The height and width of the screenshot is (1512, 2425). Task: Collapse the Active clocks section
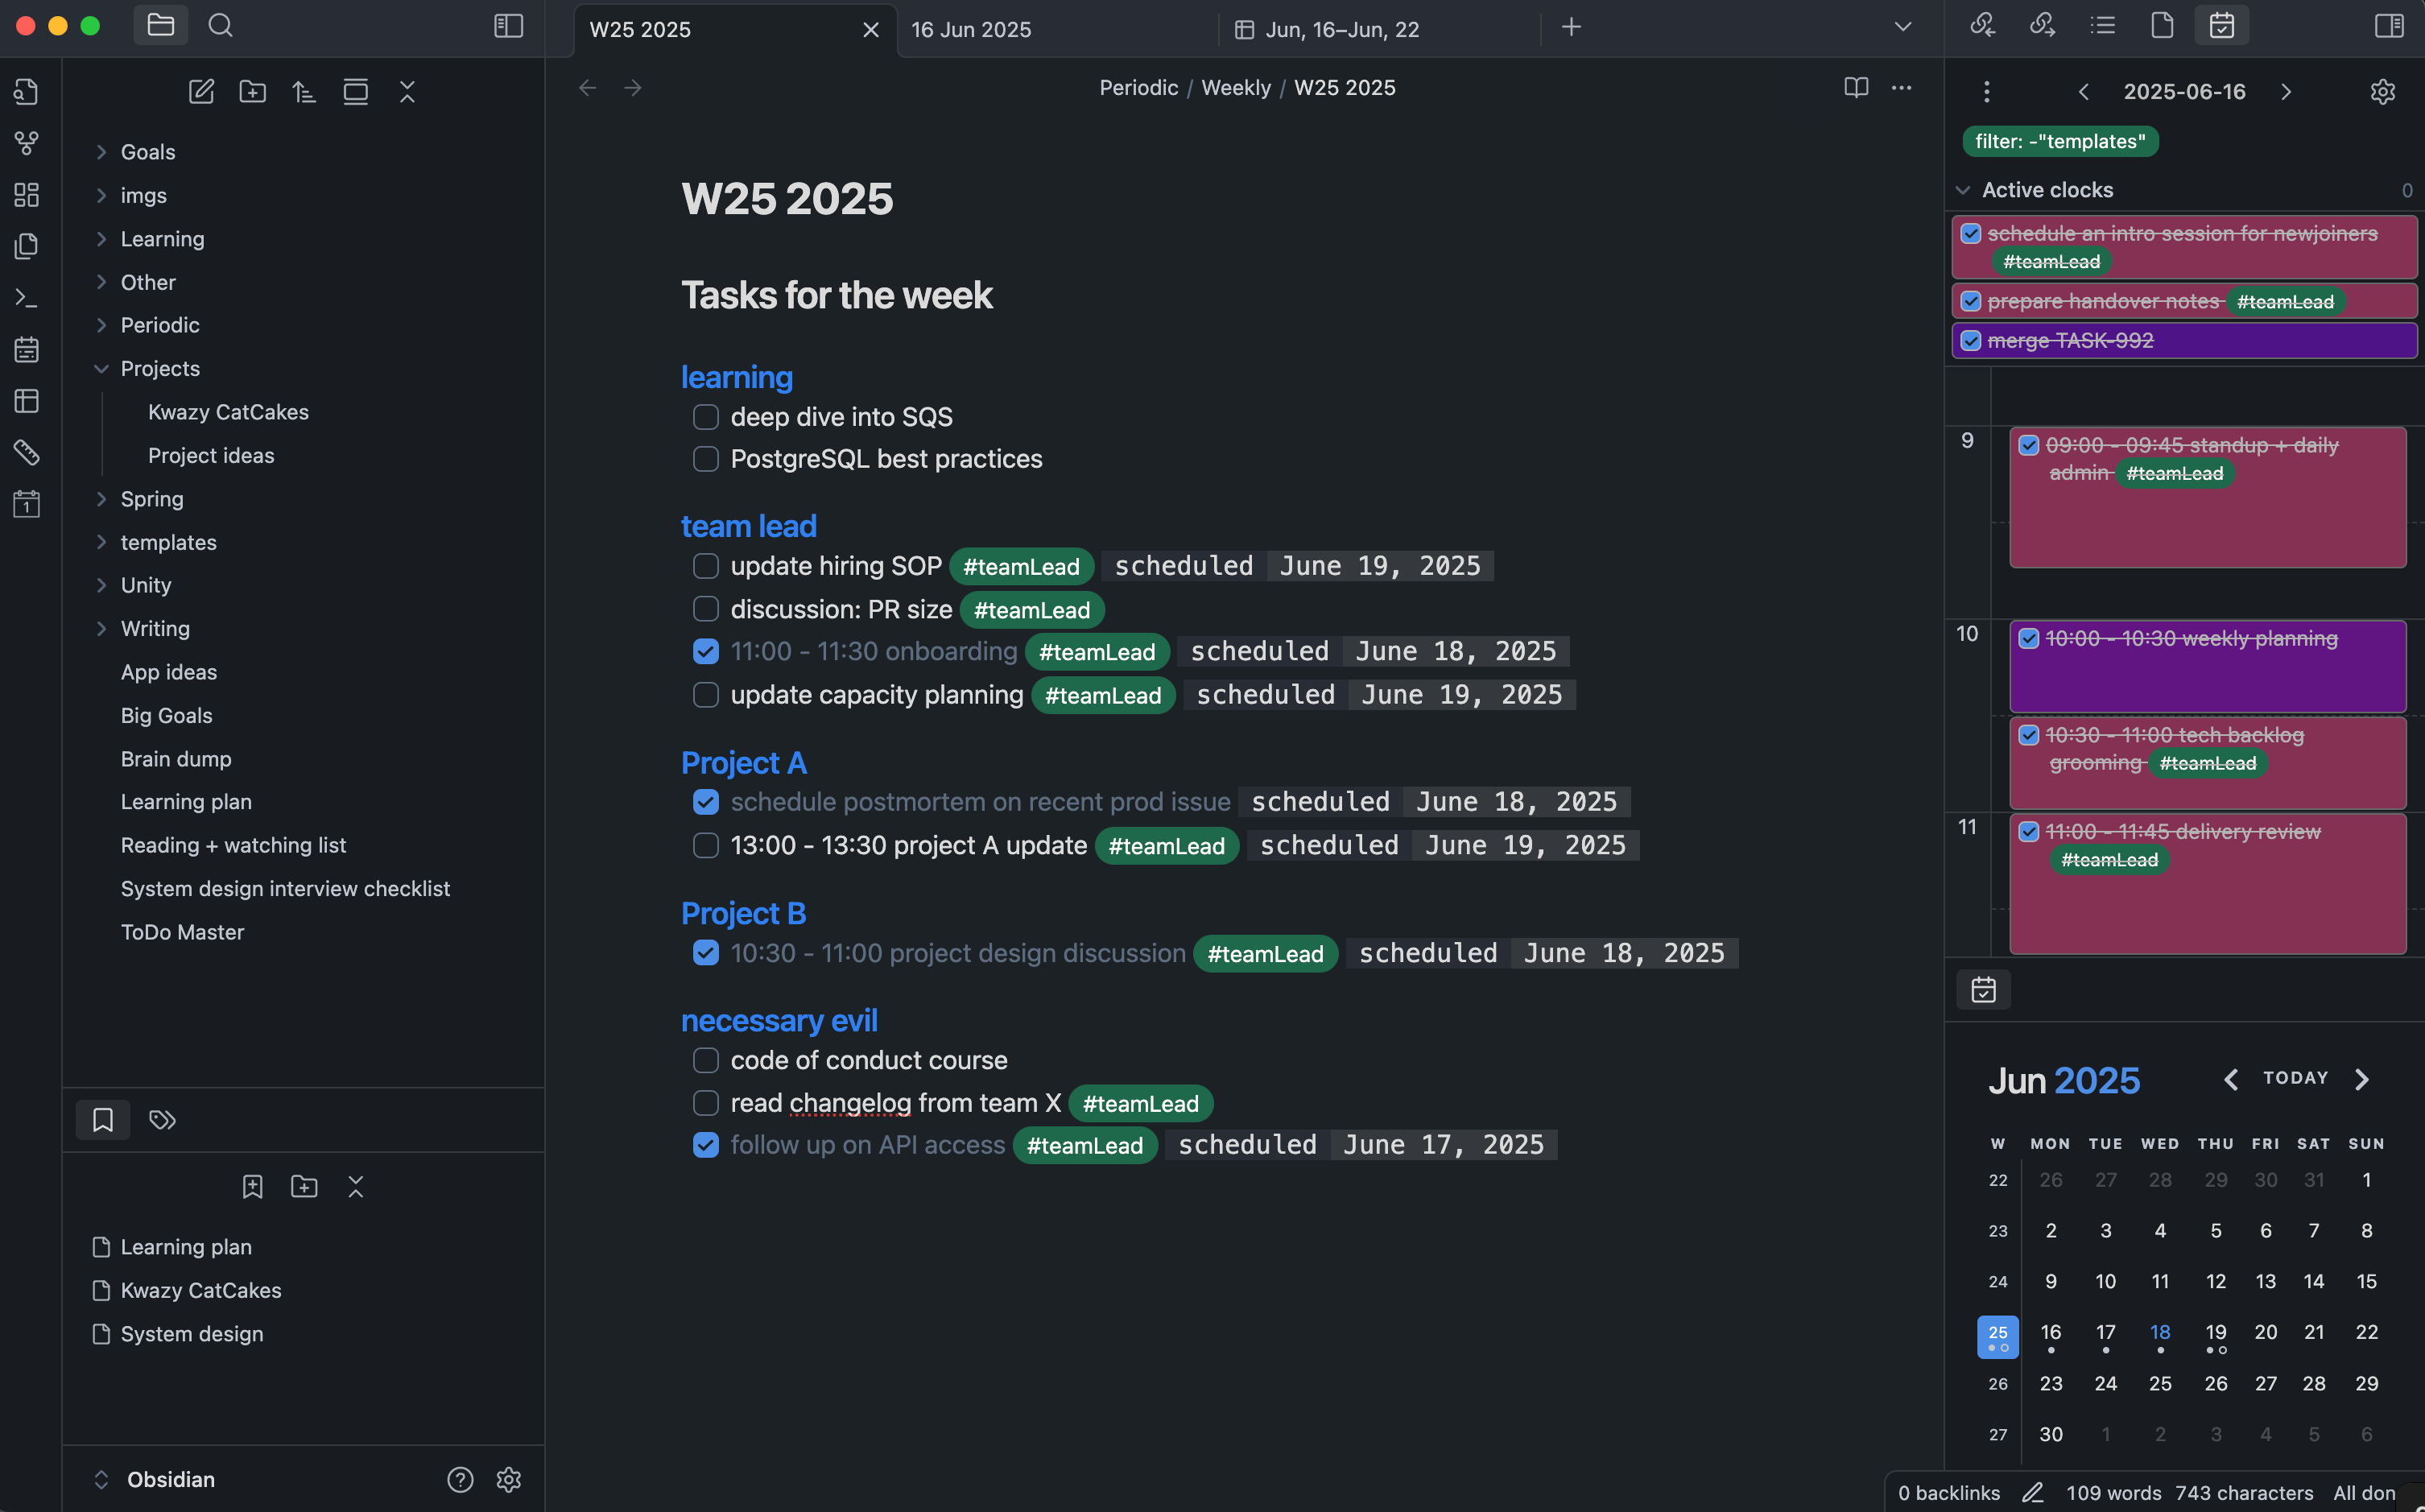click(x=1963, y=190)
